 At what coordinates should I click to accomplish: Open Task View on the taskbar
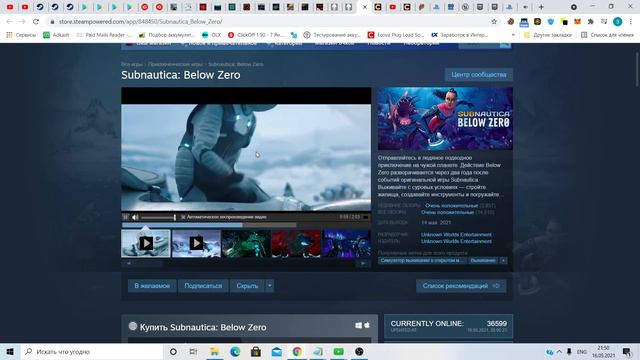tap(193, 351)
